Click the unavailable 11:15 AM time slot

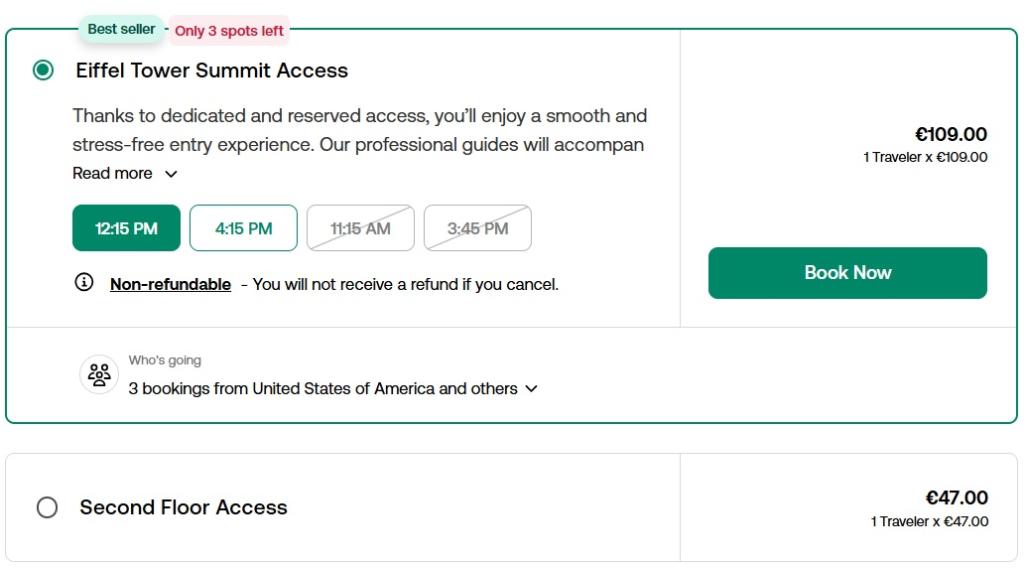point(360,228)
